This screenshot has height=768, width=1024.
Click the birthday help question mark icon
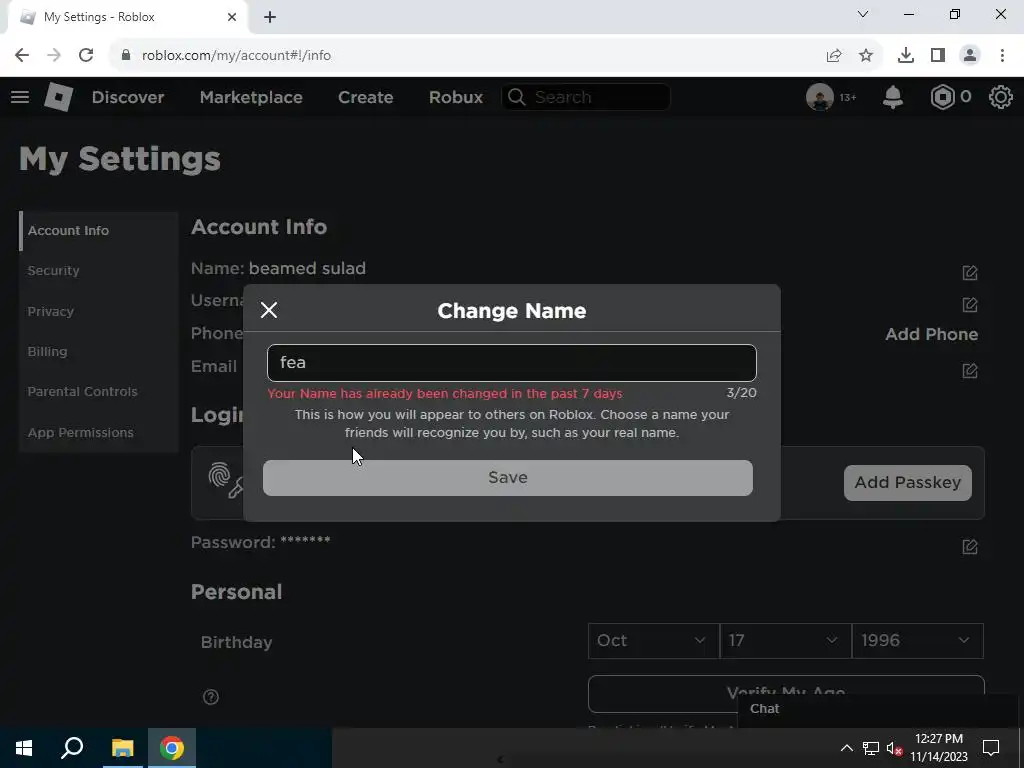pos(211,697)
